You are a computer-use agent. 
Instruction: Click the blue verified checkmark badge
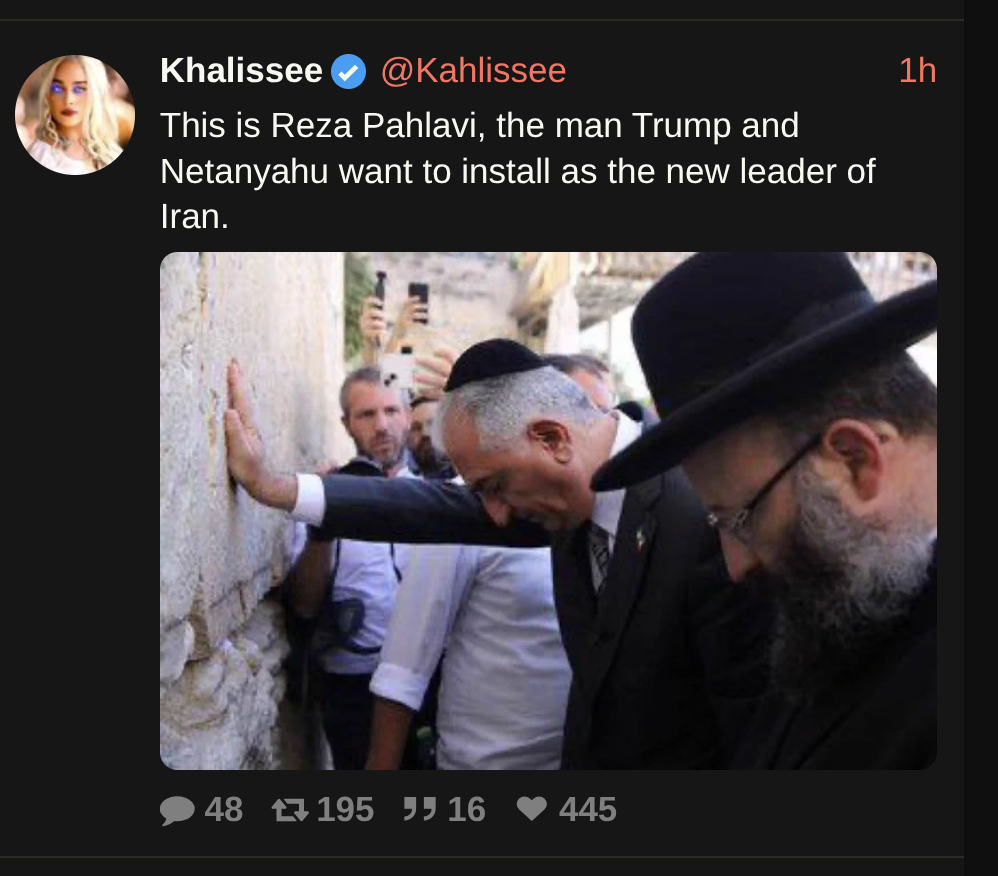348,71
